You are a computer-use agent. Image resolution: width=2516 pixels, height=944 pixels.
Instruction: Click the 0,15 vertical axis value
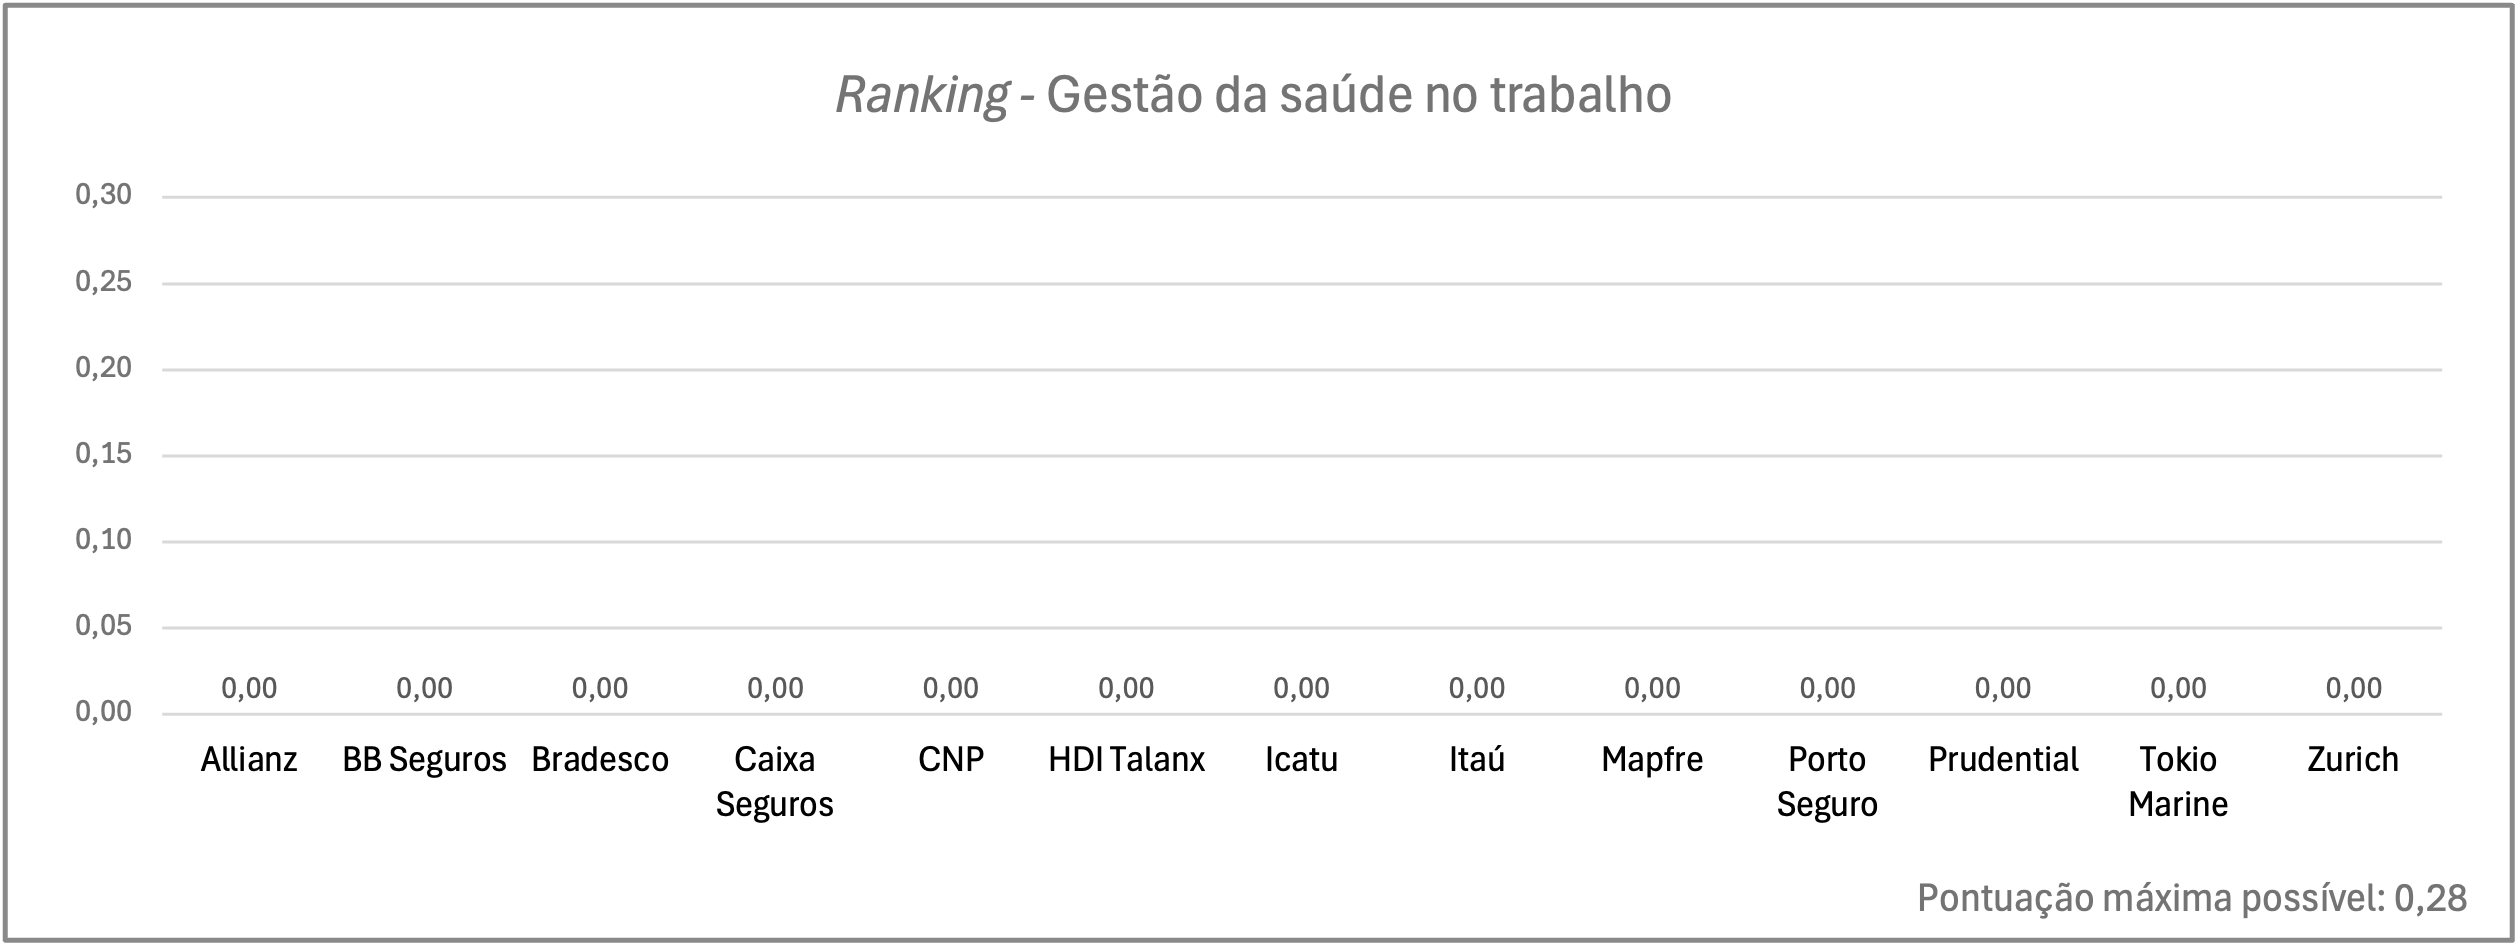[104, 454]
